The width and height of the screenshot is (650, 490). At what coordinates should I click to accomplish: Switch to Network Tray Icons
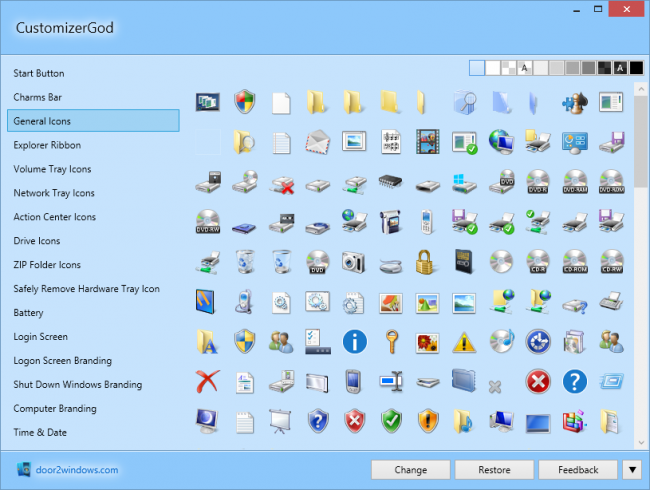[54, 193]
